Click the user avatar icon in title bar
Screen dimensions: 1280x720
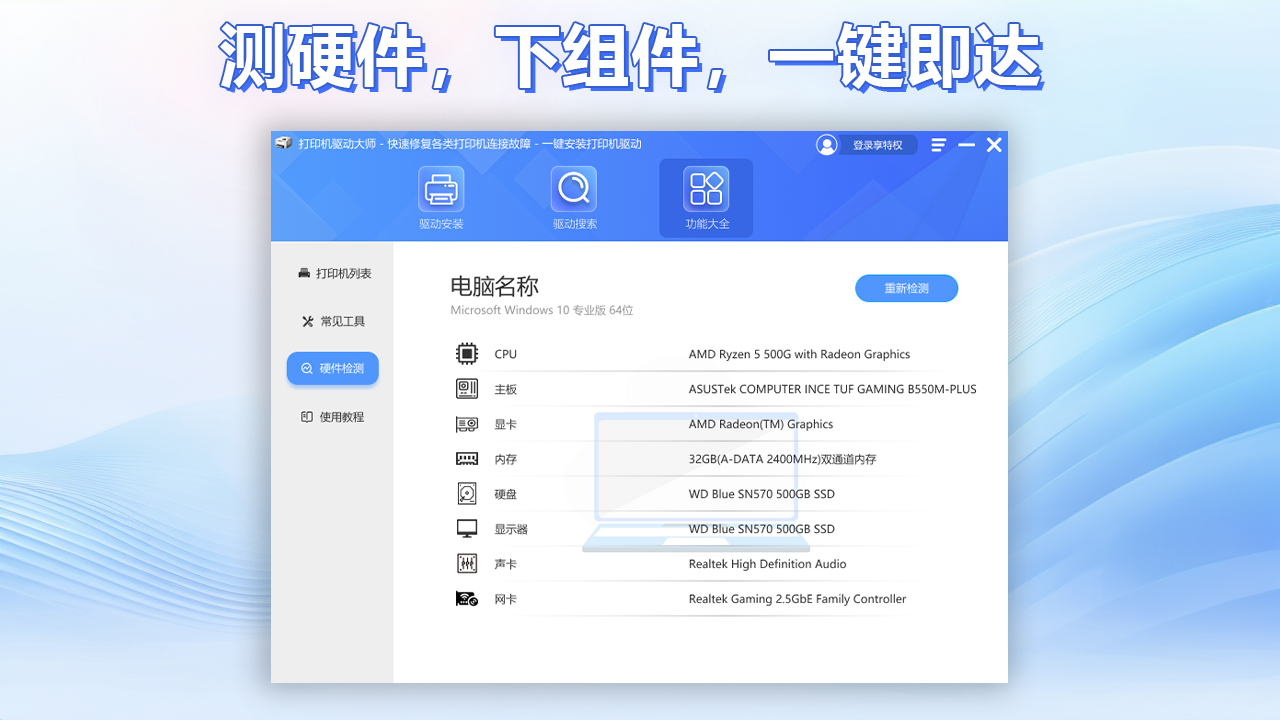coord(827,144)
